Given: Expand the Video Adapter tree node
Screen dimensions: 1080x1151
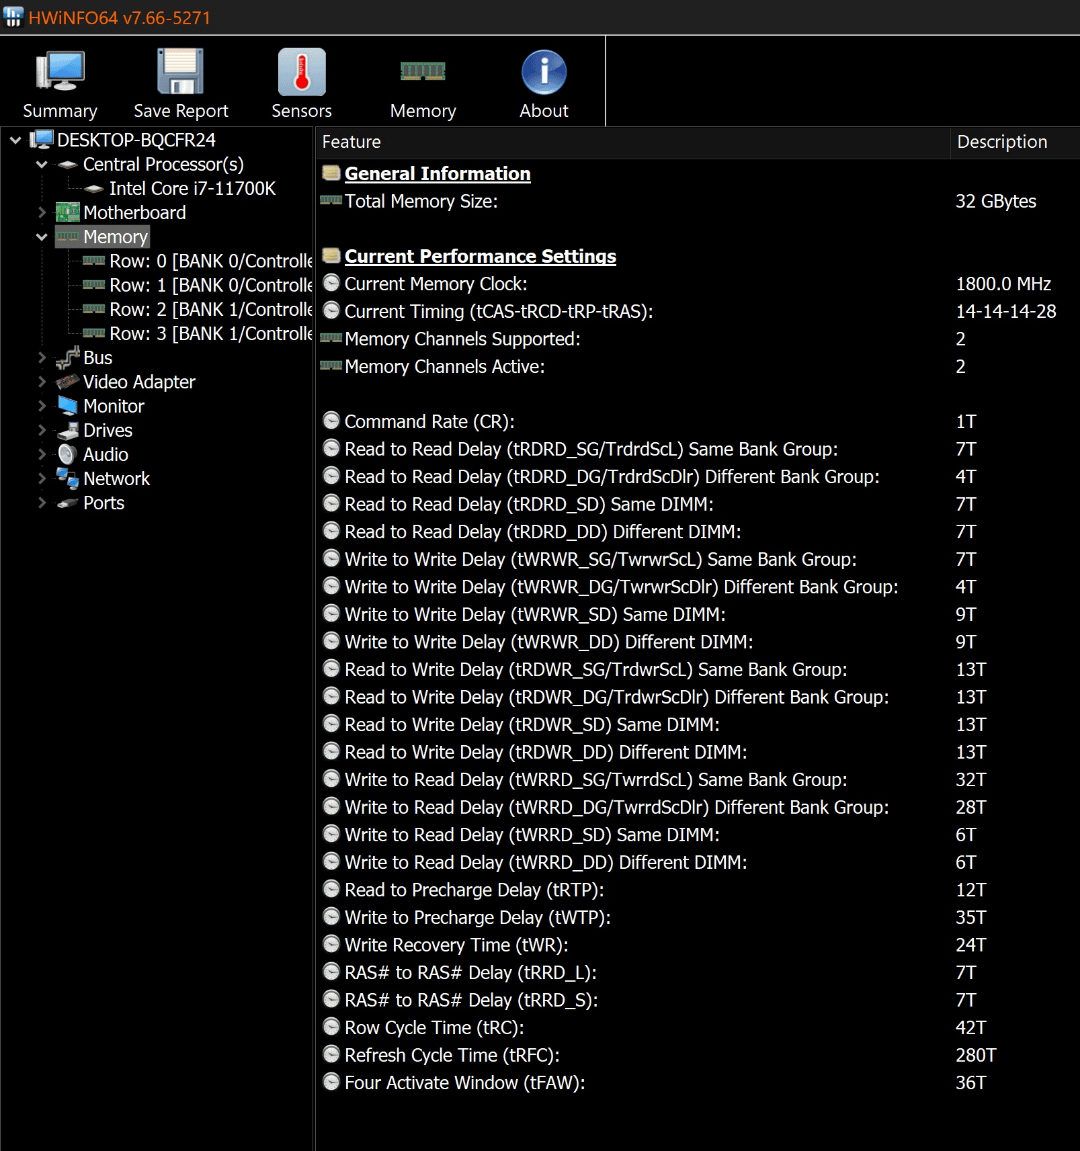Looking at the screenshot, I should point(42,382).
